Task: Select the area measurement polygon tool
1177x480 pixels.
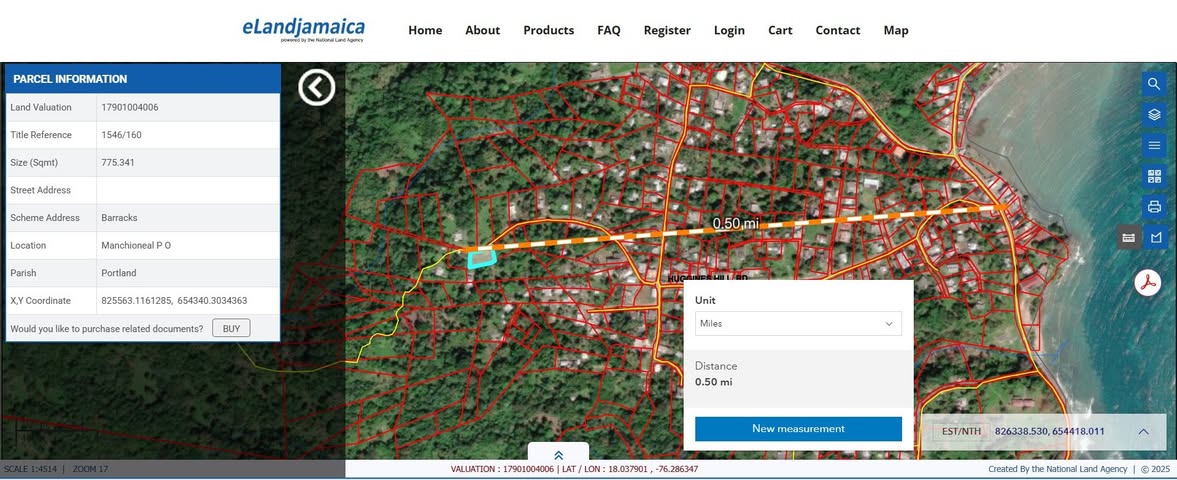Action: [x=1155, y=237]
